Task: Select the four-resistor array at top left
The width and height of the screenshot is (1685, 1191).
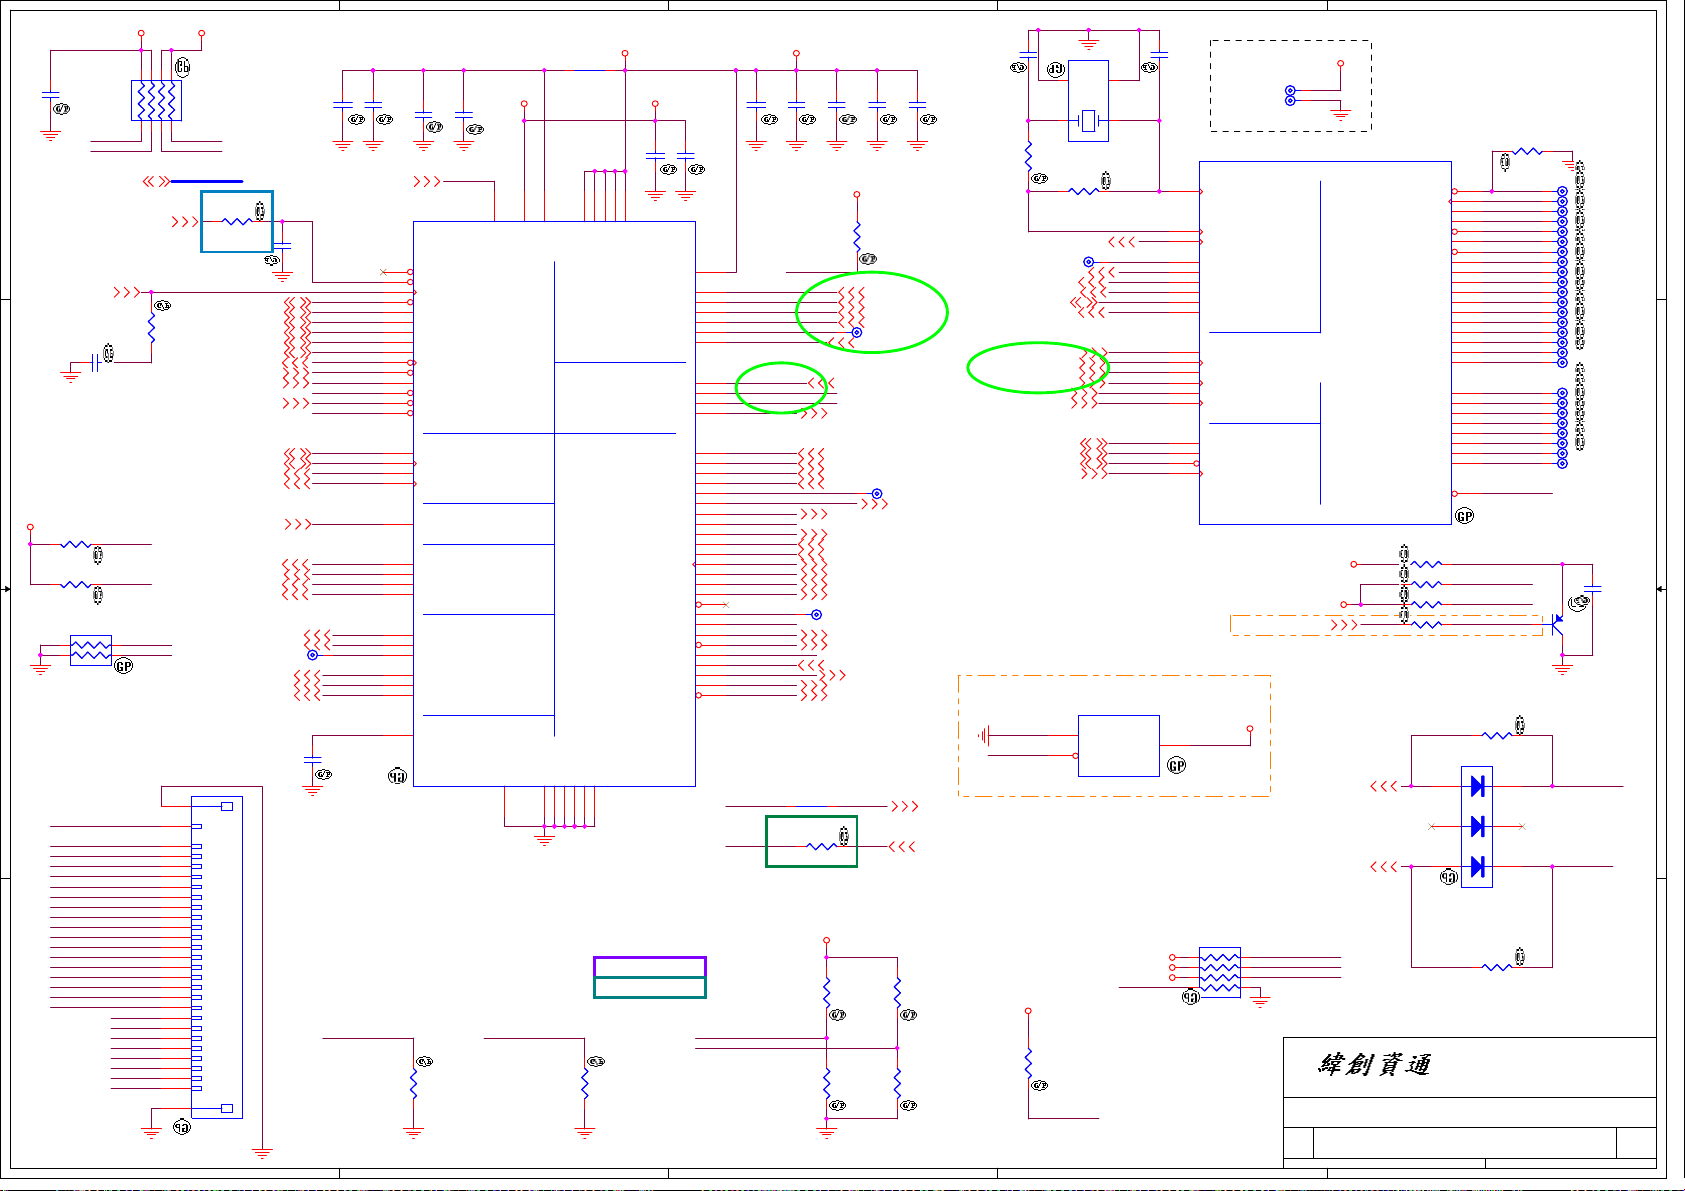Action: tap(156, 101)
